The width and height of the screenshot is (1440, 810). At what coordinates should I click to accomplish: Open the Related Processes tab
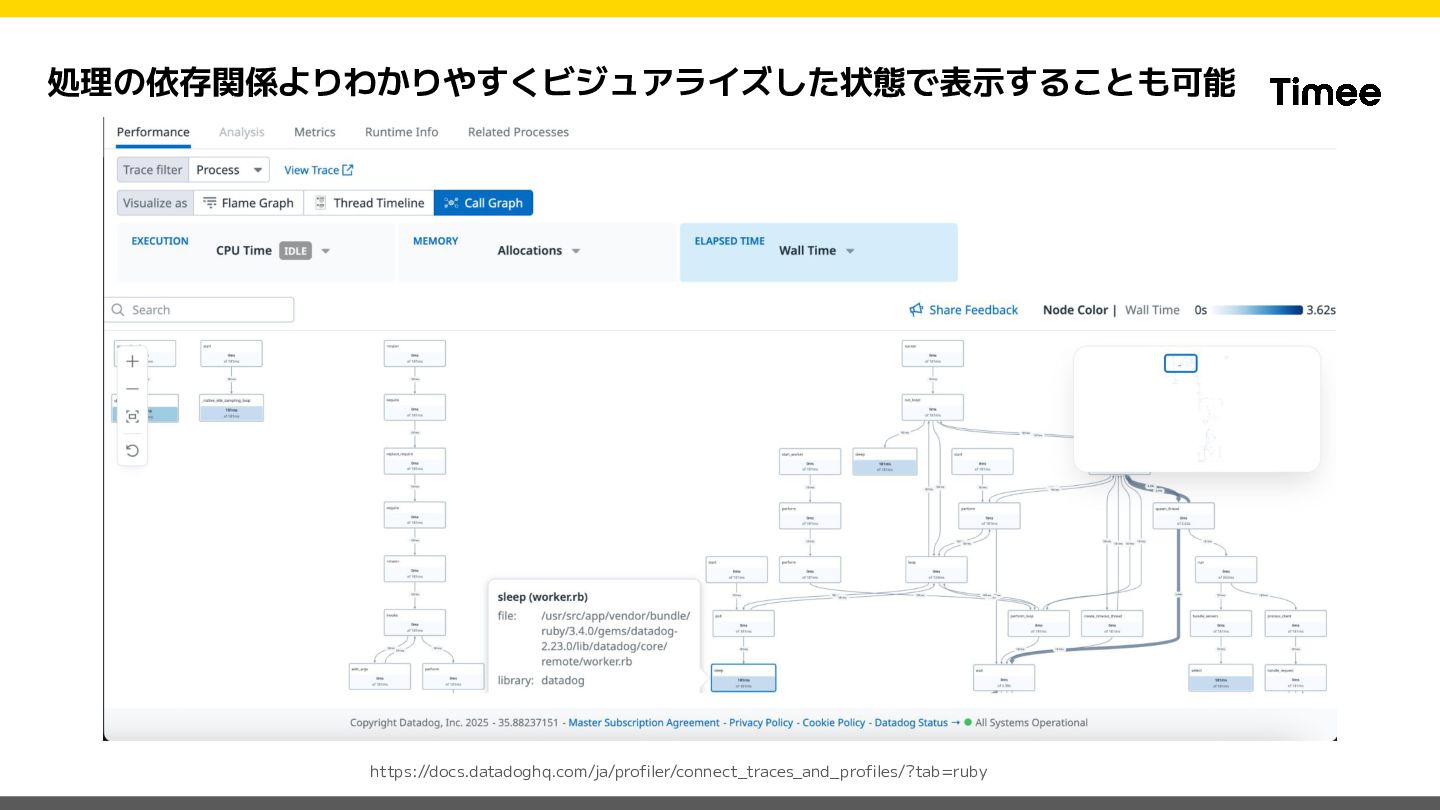(518, 132)
